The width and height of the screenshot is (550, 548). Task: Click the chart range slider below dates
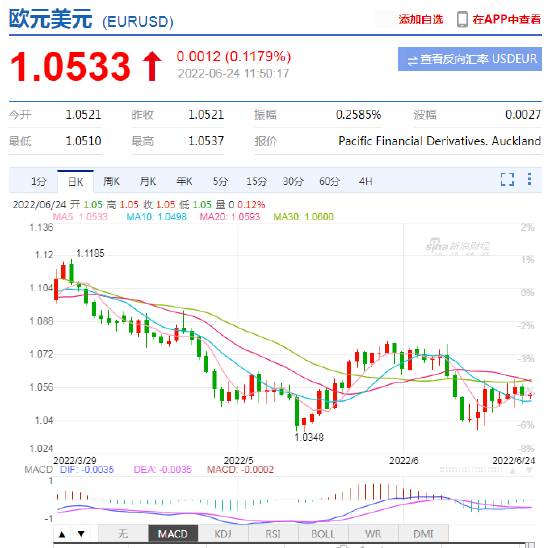coord(471,470)
